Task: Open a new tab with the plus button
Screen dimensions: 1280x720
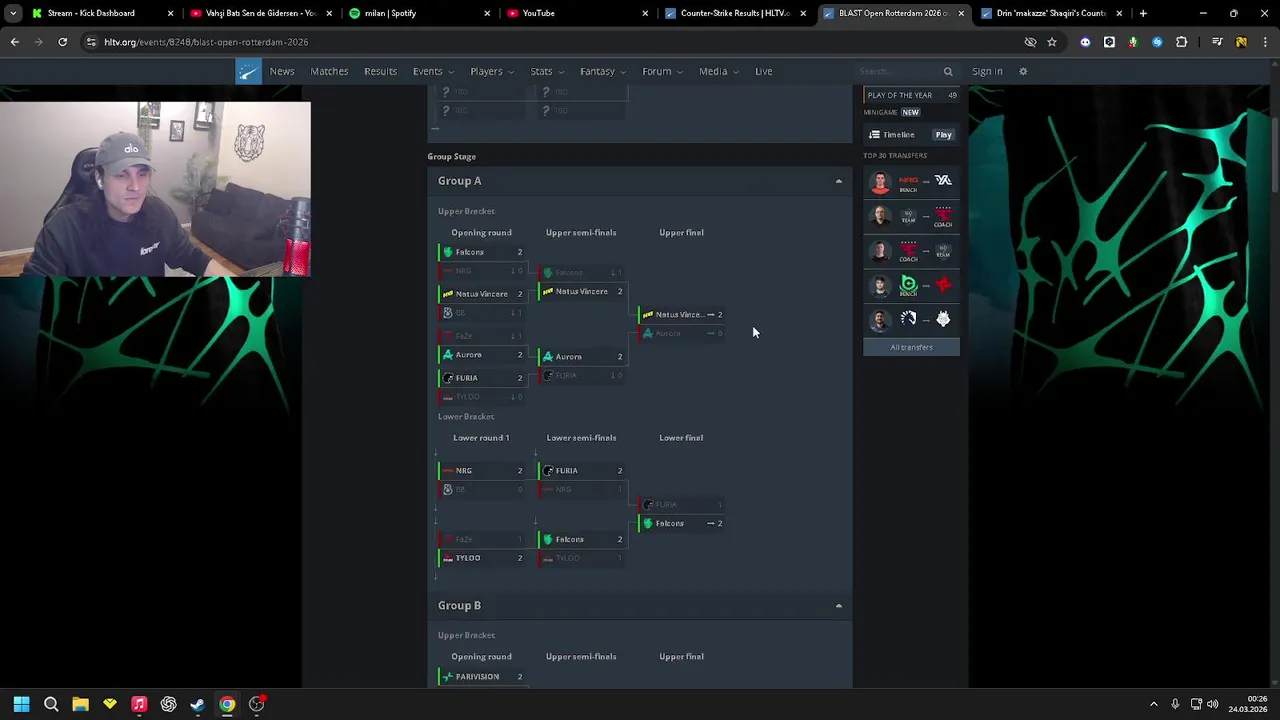Action: (1143, 13)
